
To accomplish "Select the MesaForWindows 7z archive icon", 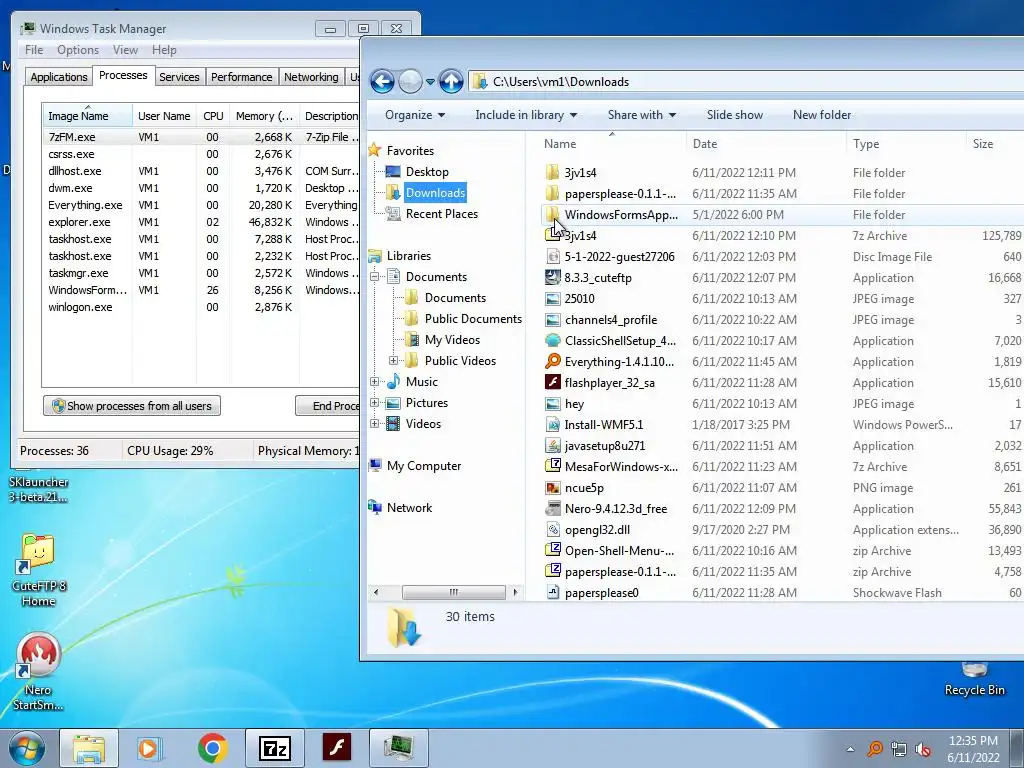I will point(552,466).
